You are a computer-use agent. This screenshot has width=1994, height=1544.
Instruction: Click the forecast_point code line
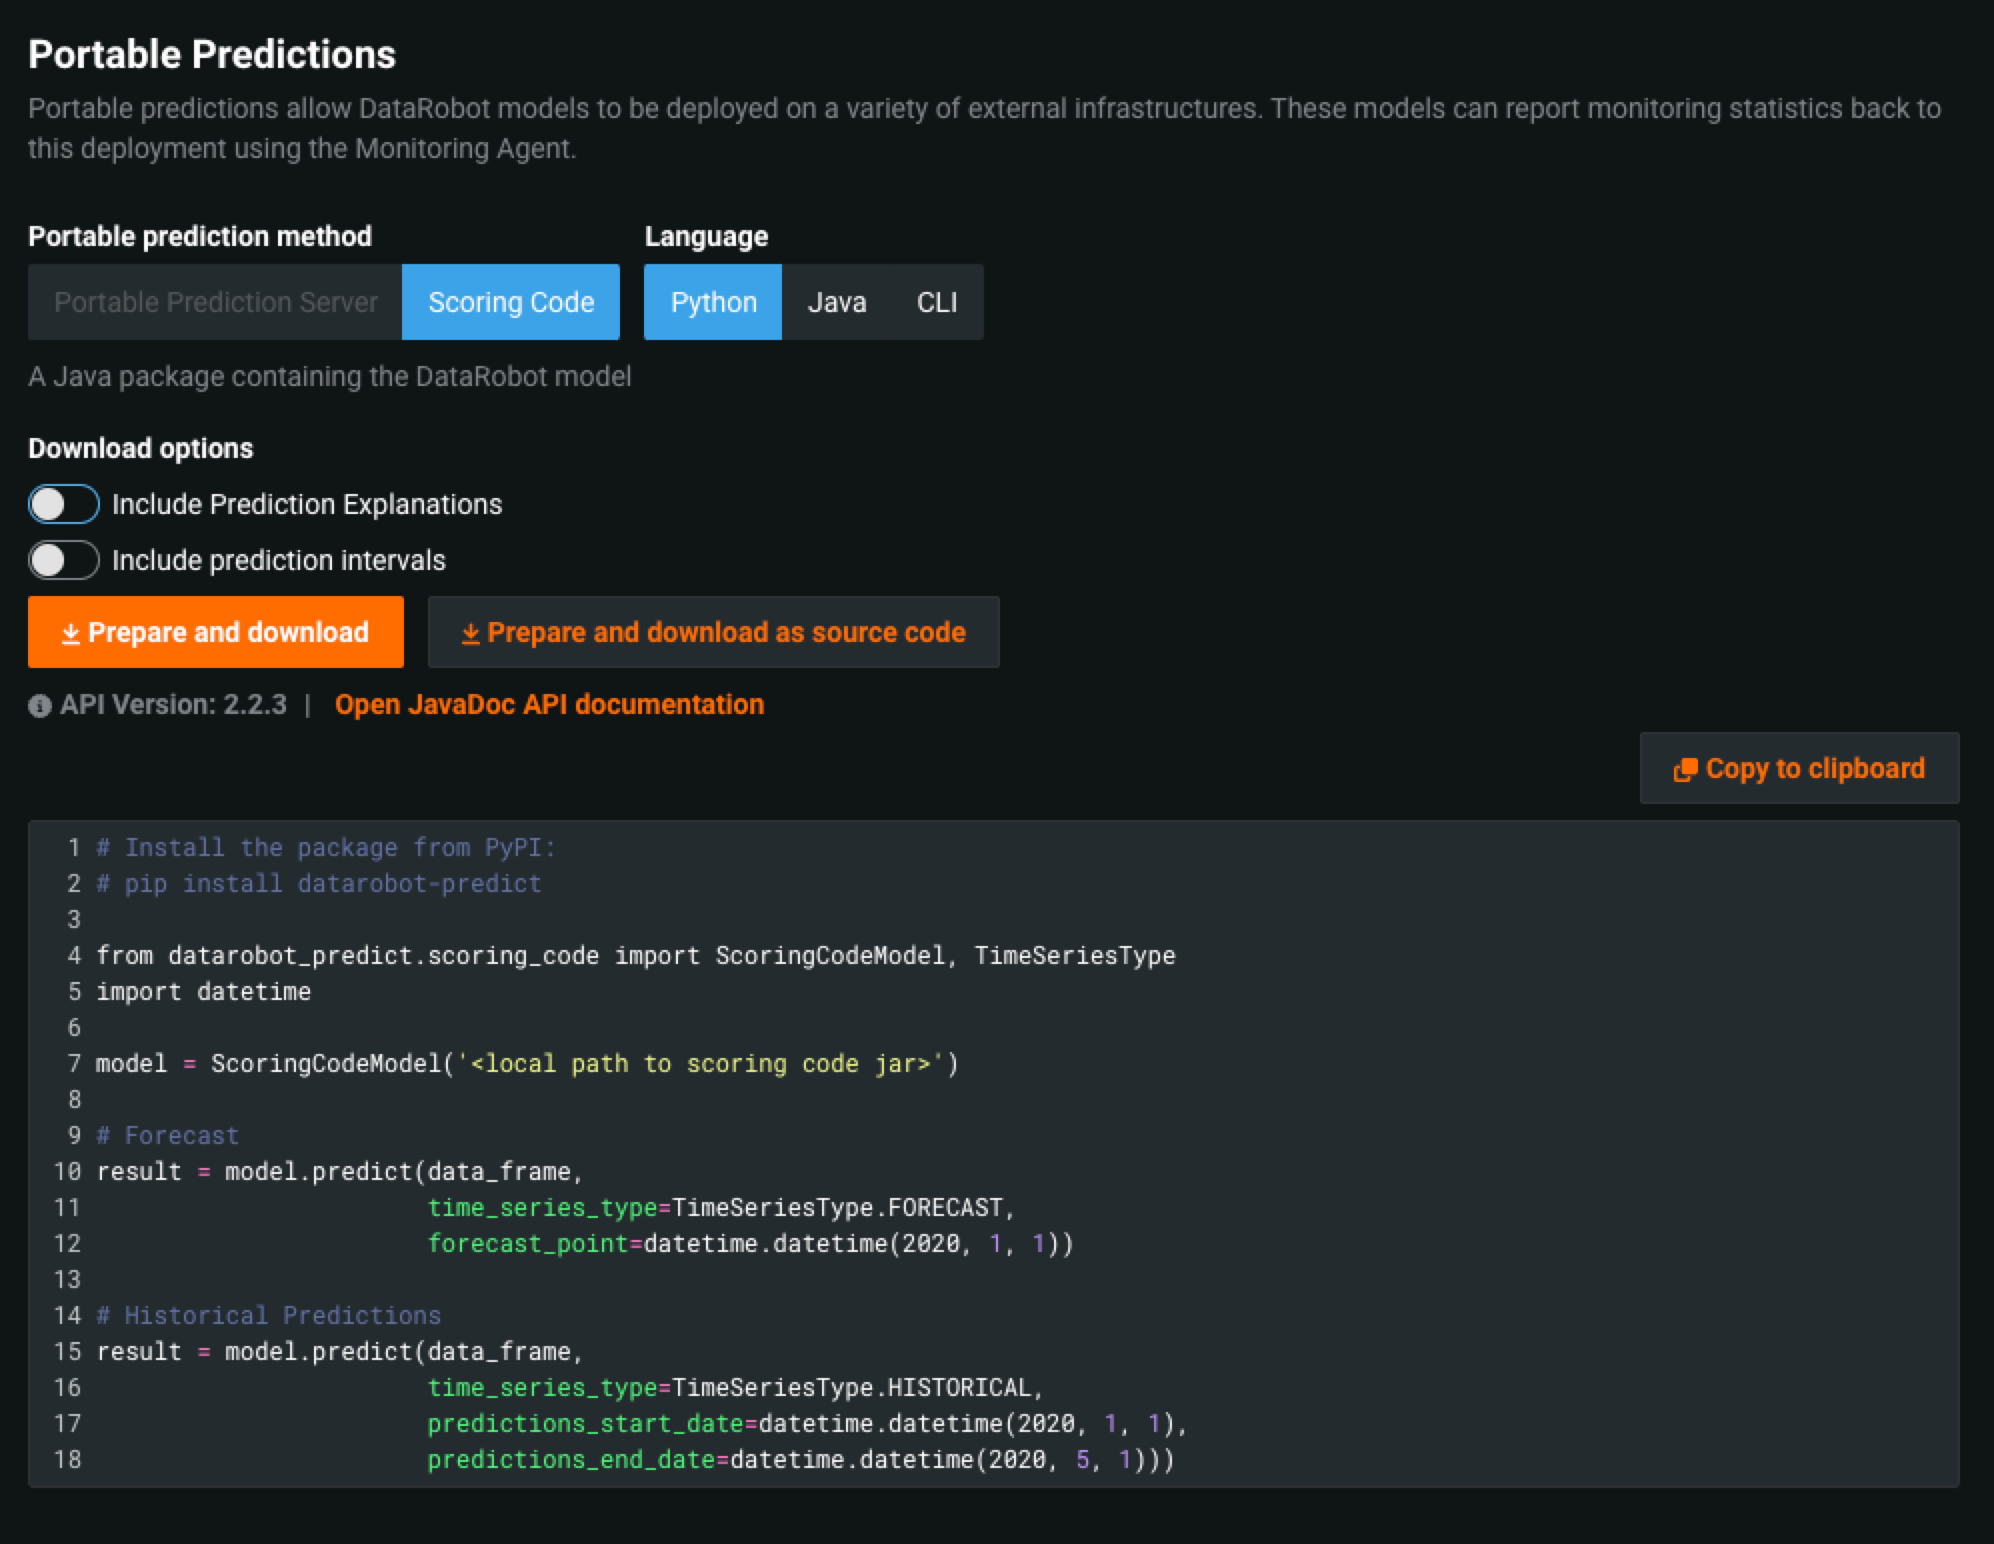(750, 1243)
